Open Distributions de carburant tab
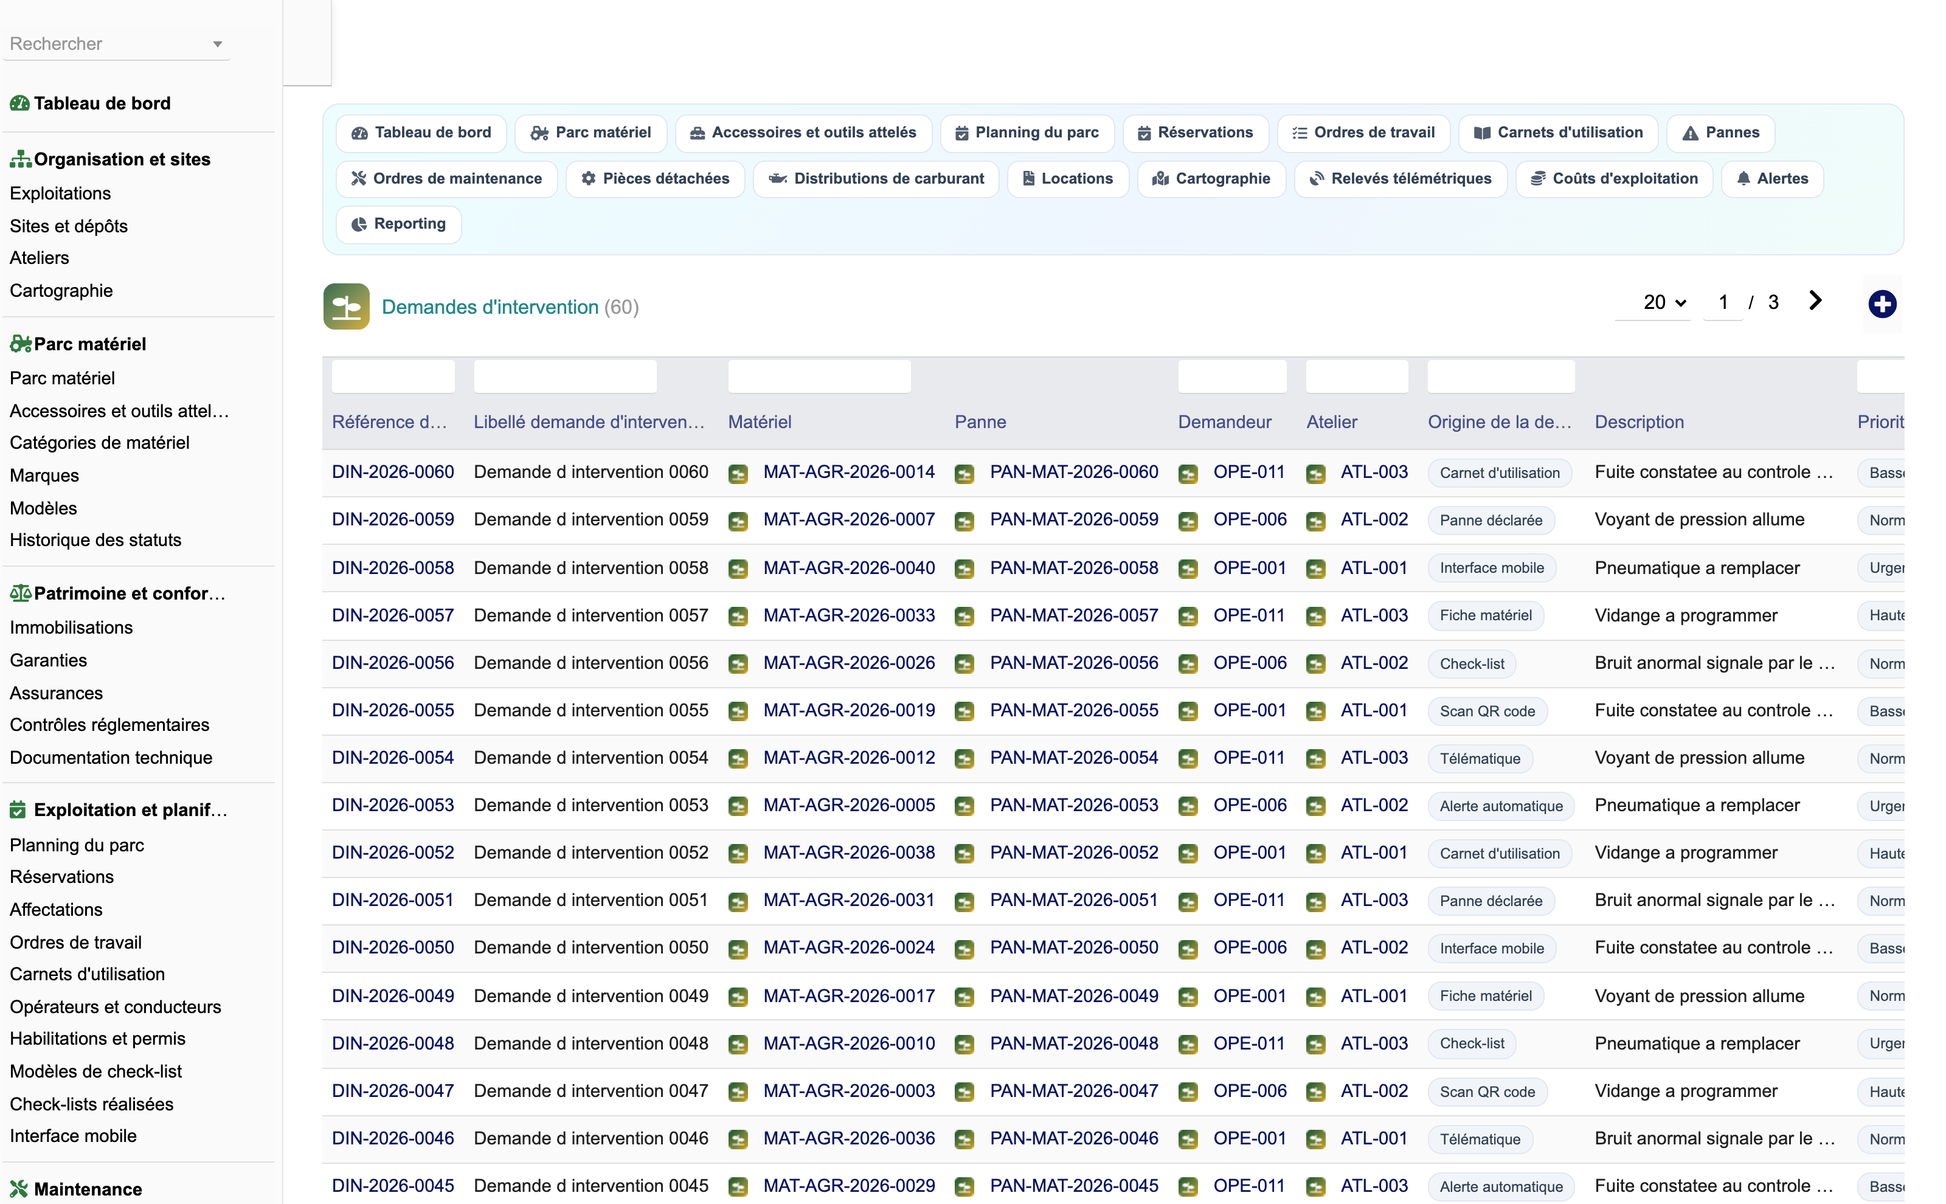Screen dimensions: 1946x1204 [876, 178]
